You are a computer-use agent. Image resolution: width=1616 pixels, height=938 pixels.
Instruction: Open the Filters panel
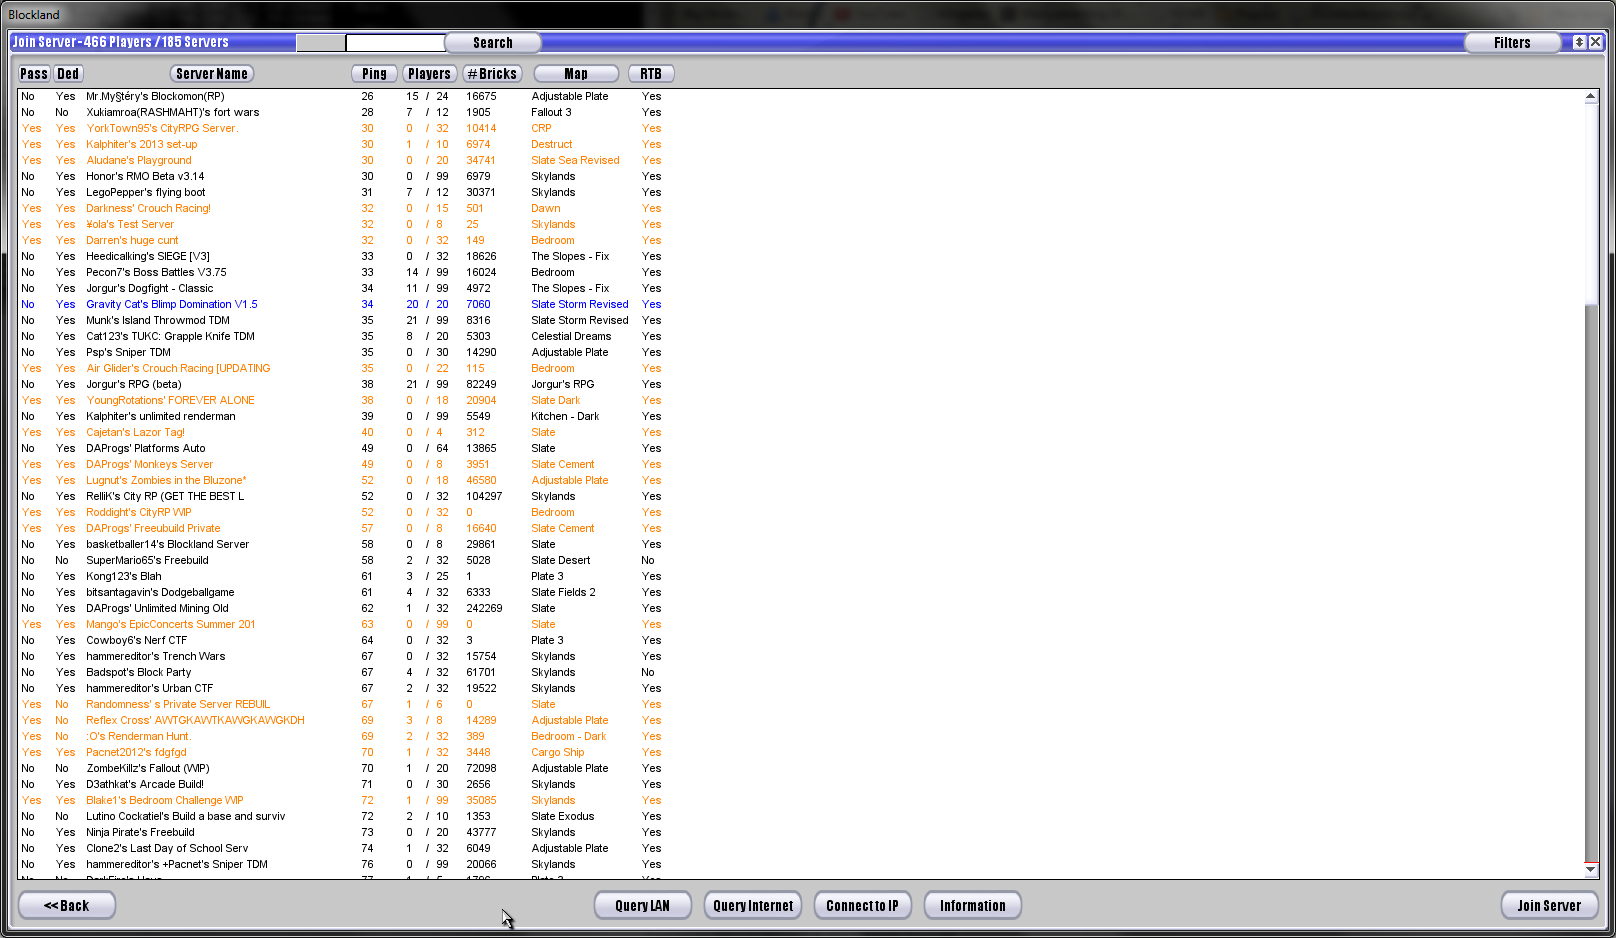click(x=1511, y=43)
